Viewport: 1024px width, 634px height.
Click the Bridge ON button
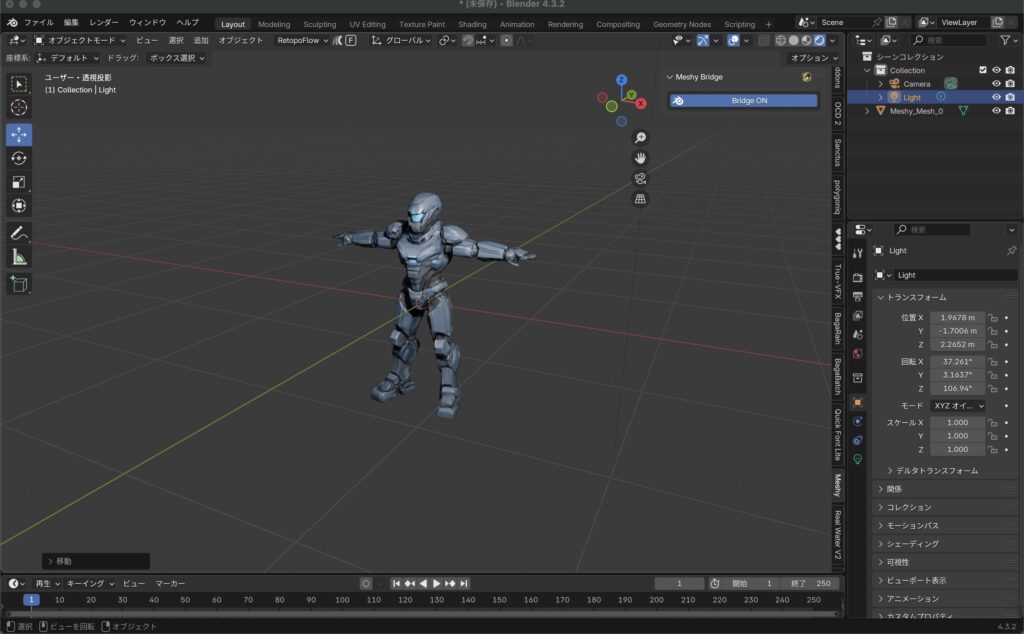tap(743, 101)
